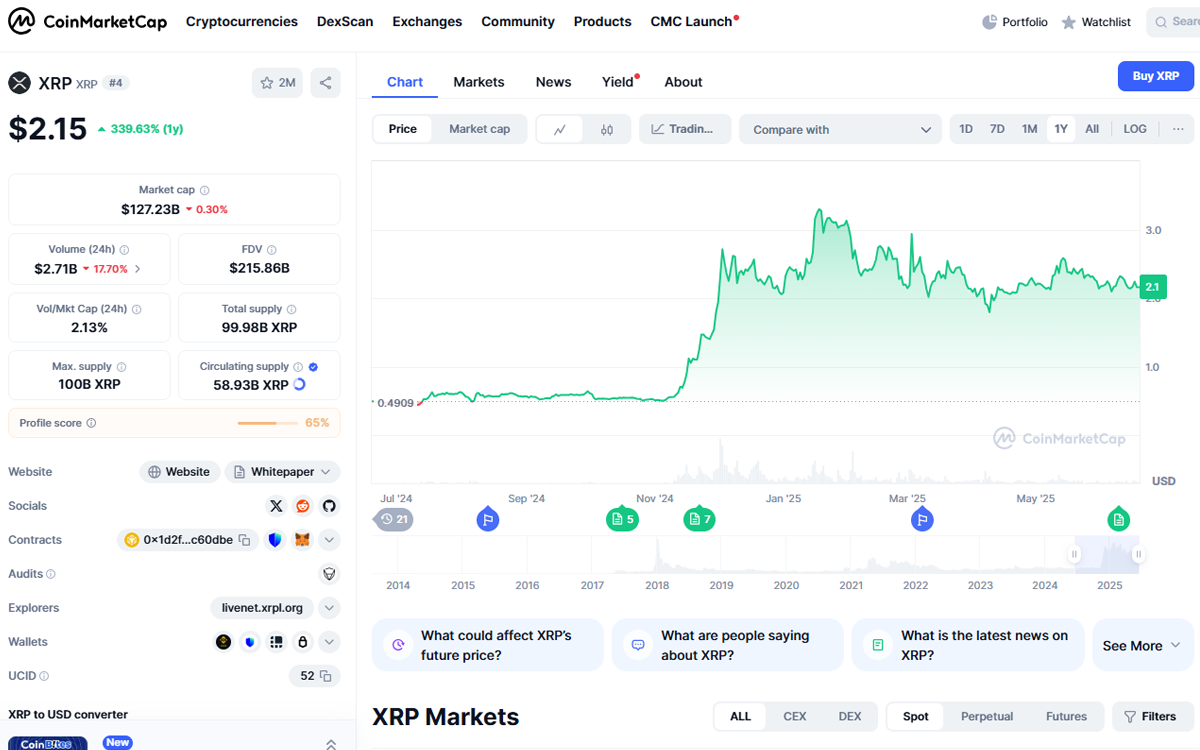1200x750 pixels.
Task: Switch to line chart type
Action: [561, 129]
